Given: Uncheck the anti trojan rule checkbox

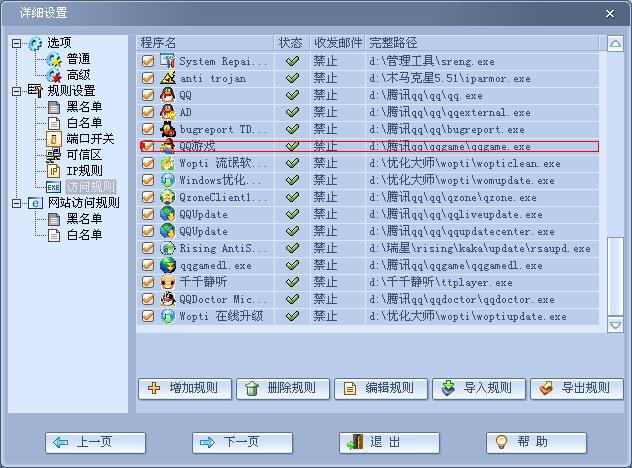Looking at the screenshot, I should click(148, 78).
